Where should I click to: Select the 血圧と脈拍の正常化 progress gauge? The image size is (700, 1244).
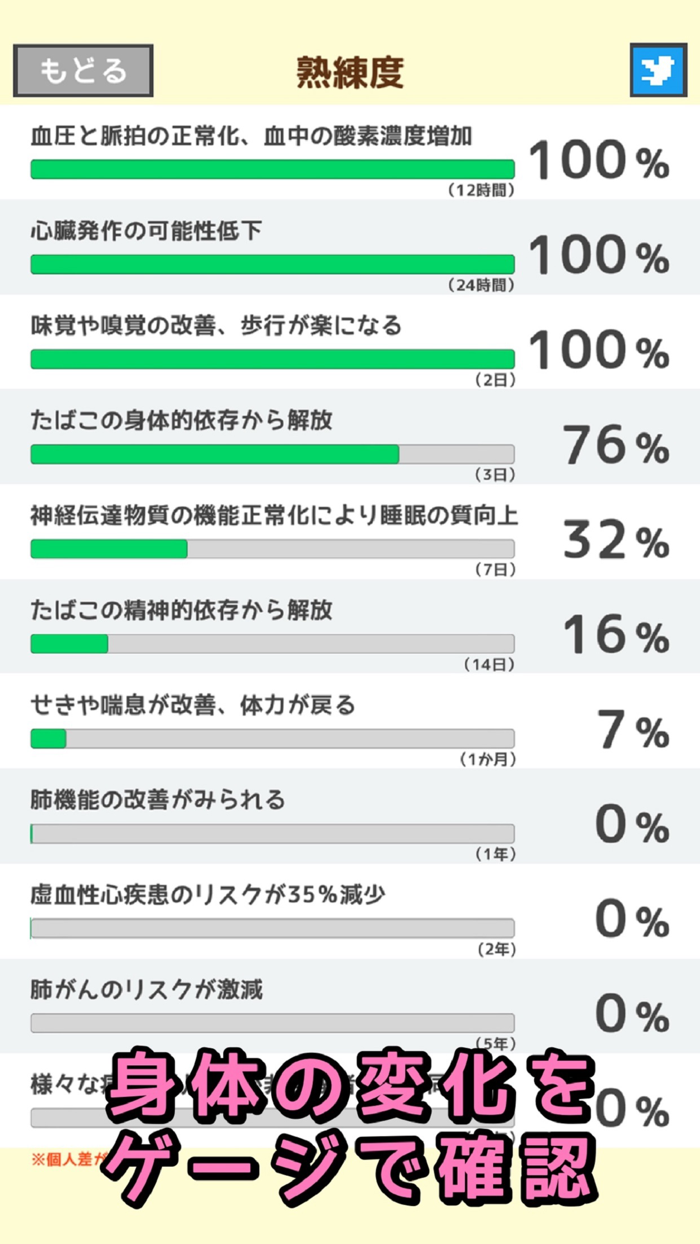click(272, 169)
